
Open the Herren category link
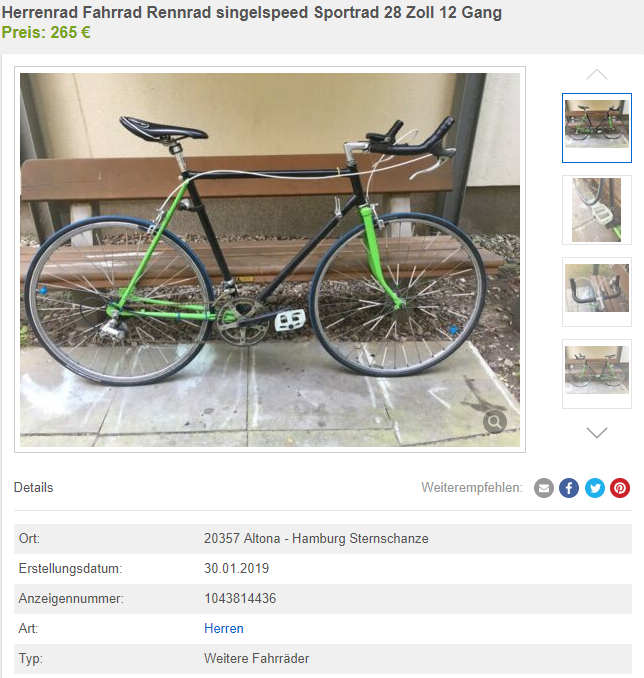(224, 628)
